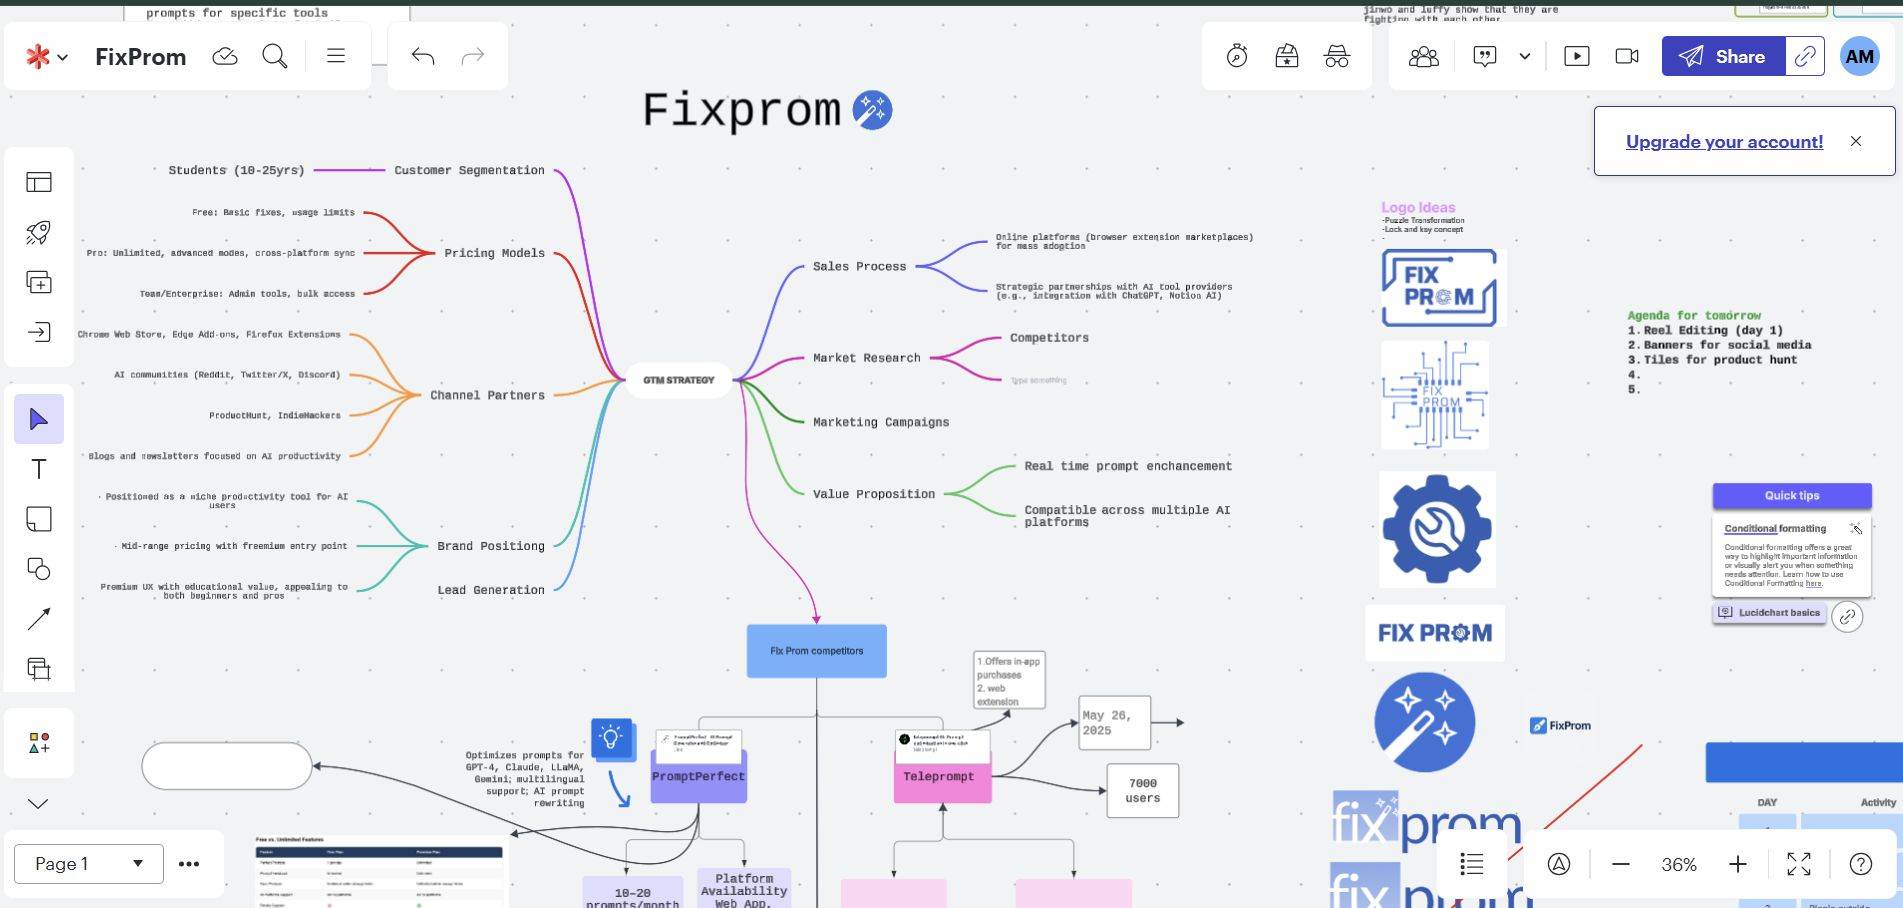Open the timer icon in top toolbar
Image resolution: width=1903 pixels, height=908 pixels.
(1237, 56)
